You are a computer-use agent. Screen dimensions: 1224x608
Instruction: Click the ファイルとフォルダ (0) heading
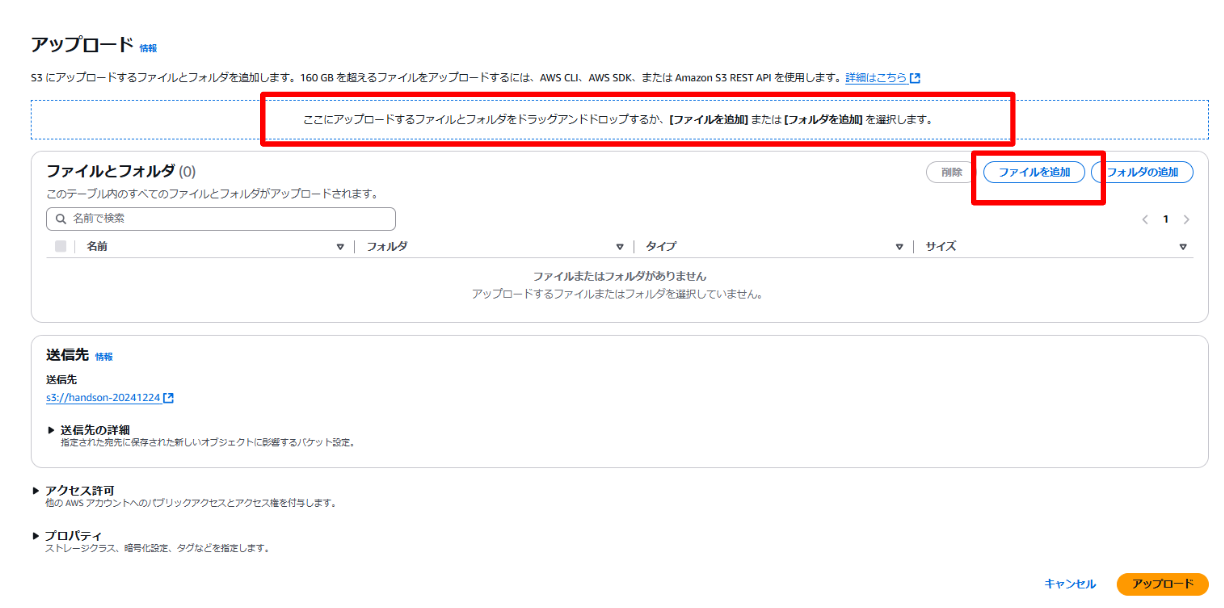[x=121, y=171]
